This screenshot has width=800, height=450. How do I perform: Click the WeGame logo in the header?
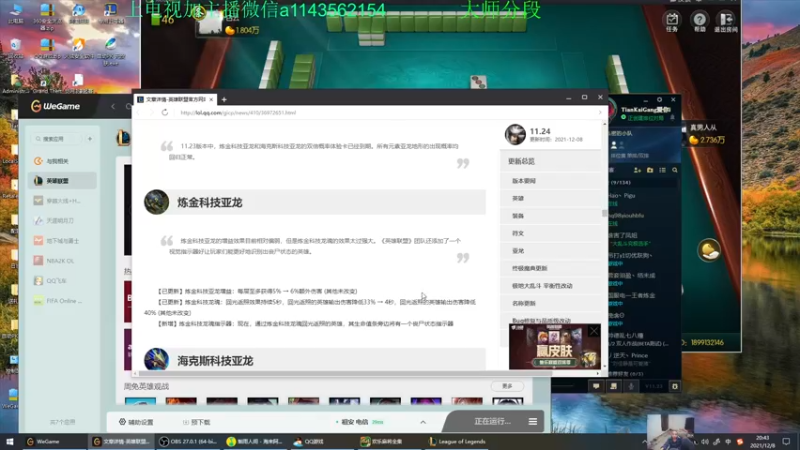pyautogui.click(x=55, y=106)
